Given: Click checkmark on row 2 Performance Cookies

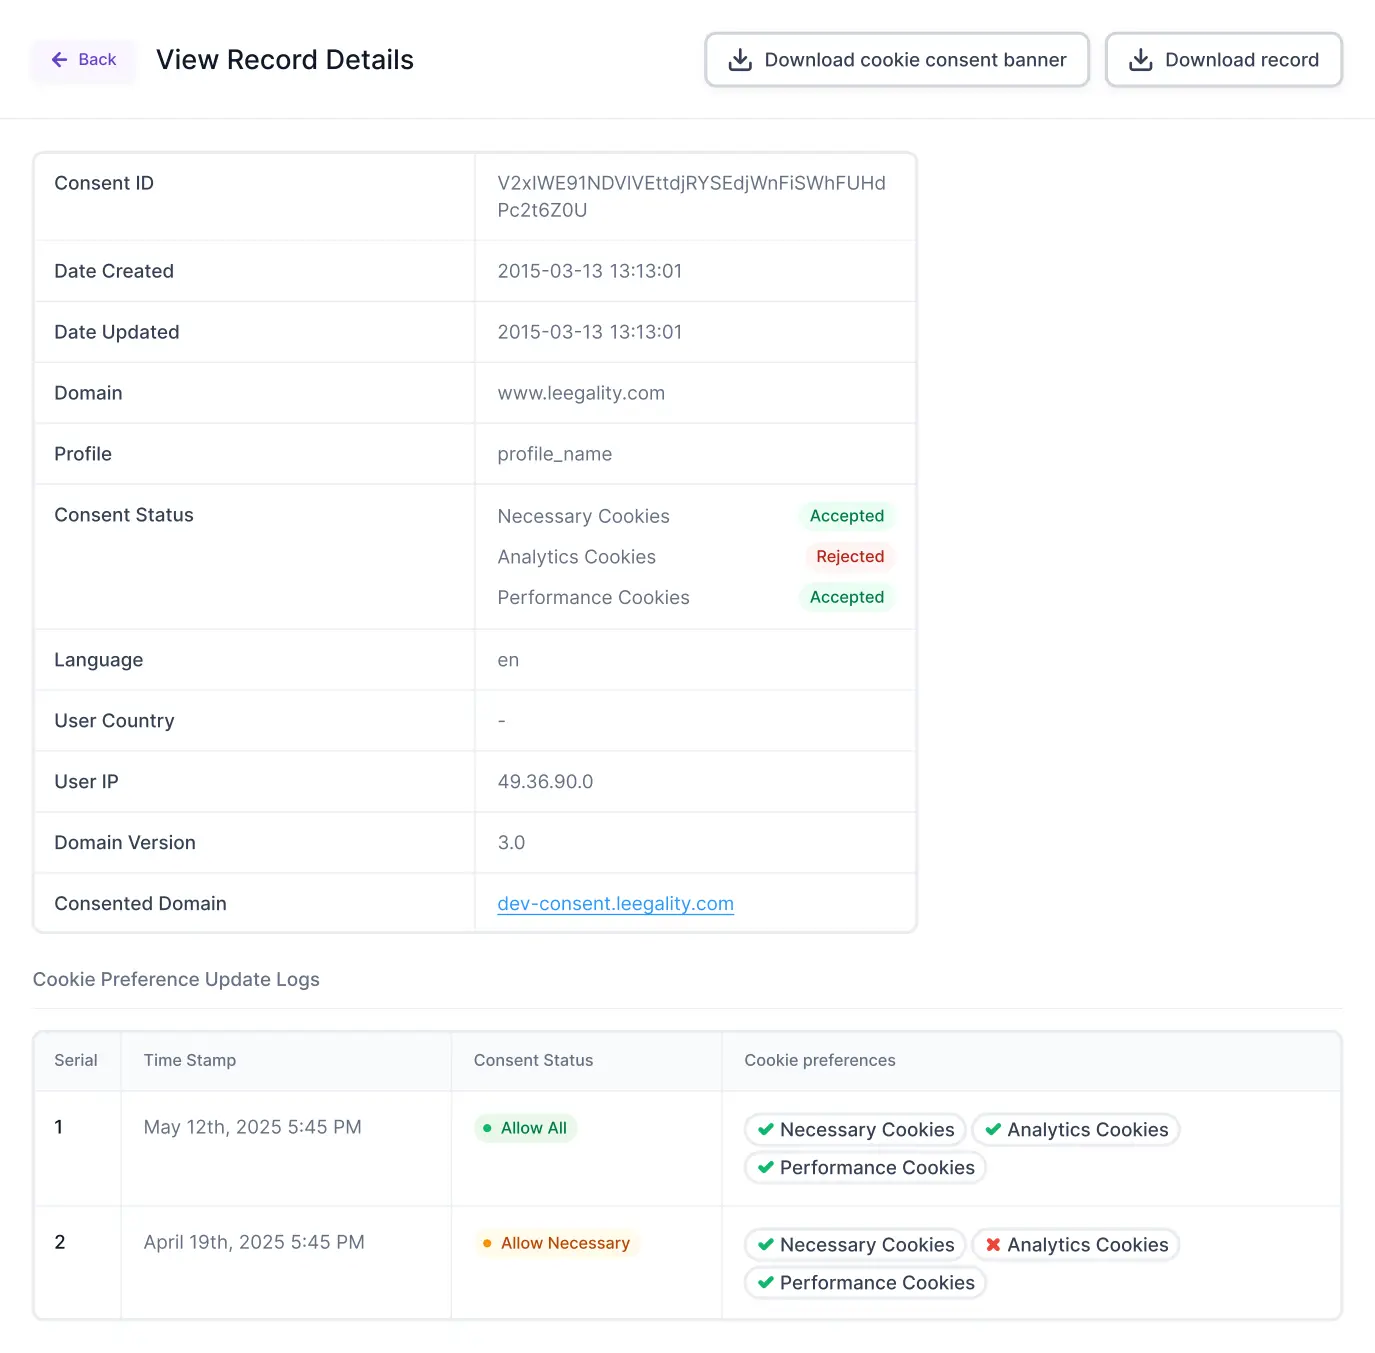Looking at the screenshot, I should tap(766, 1282).
